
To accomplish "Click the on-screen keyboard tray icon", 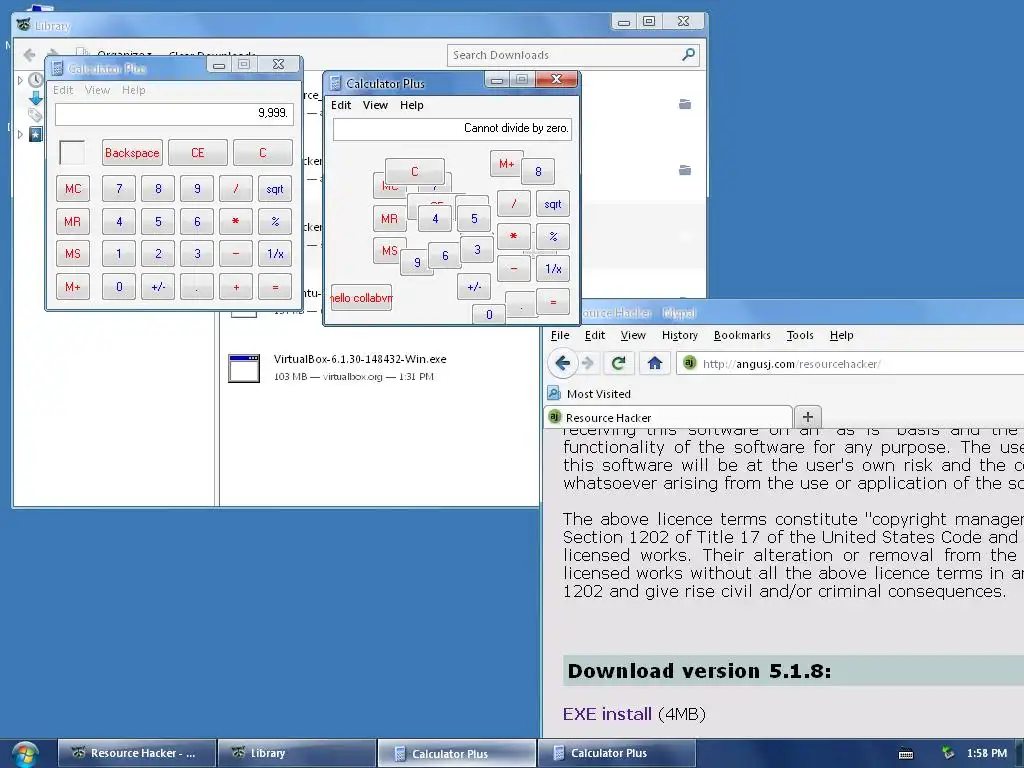I will pos(906,754).
